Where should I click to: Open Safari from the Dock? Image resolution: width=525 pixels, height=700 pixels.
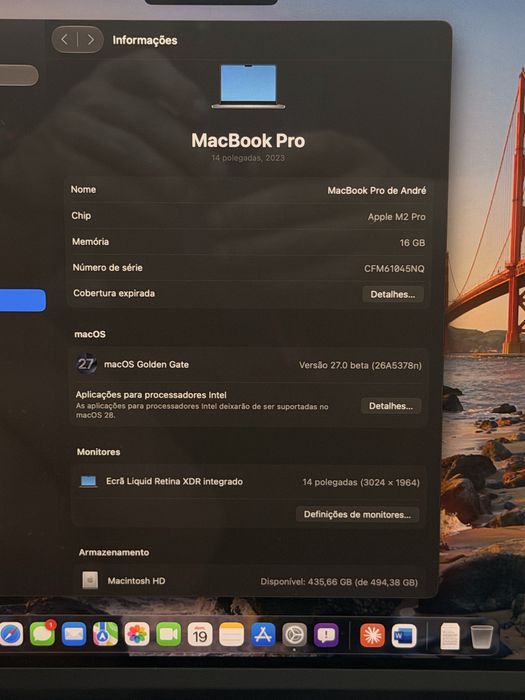click(11, 634)
